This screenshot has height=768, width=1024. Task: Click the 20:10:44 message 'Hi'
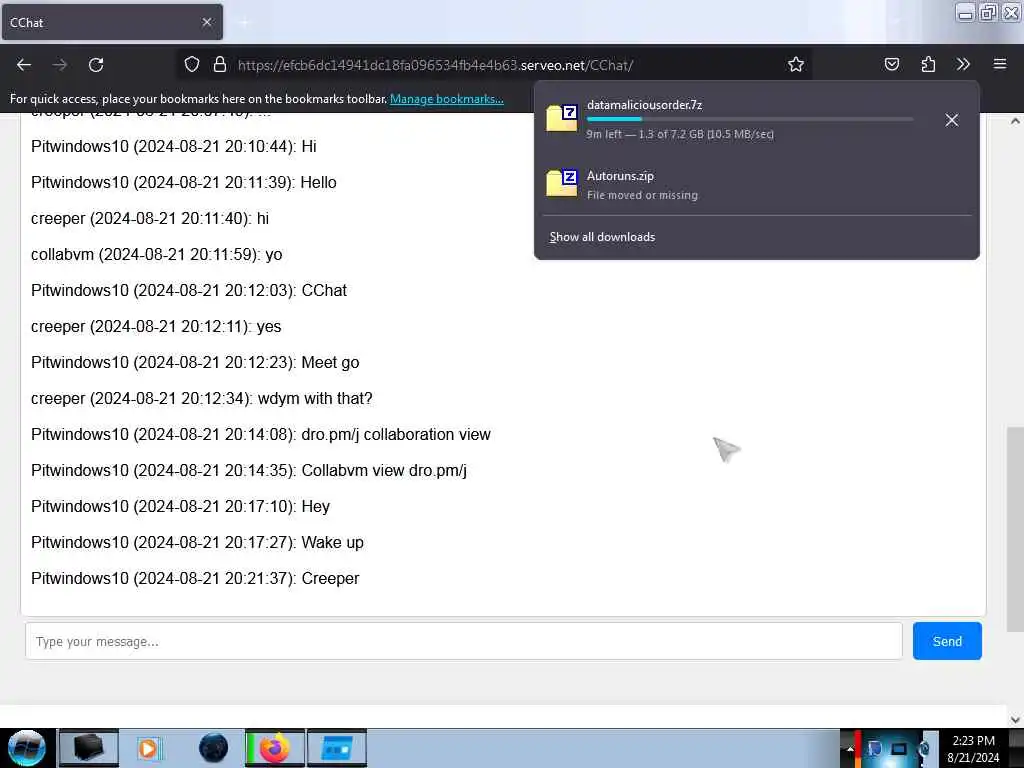[174, 147]
